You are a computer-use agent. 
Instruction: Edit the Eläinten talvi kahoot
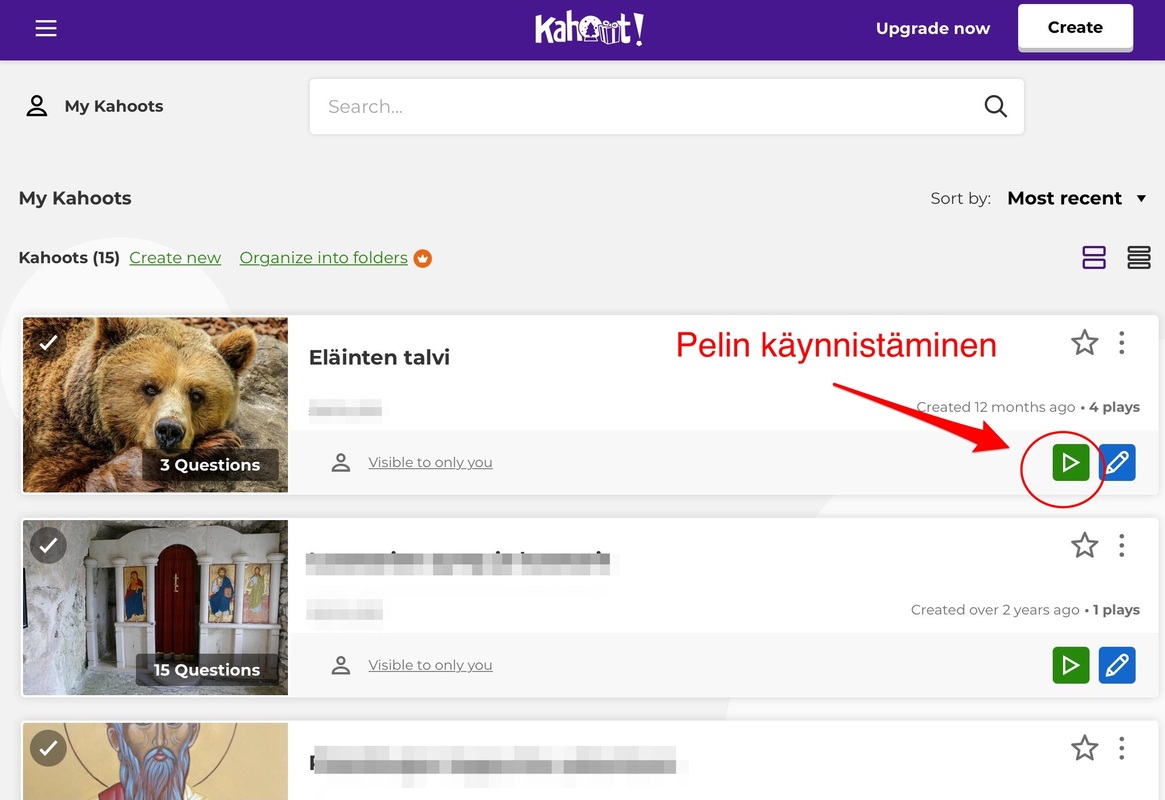coord(1117,463)
